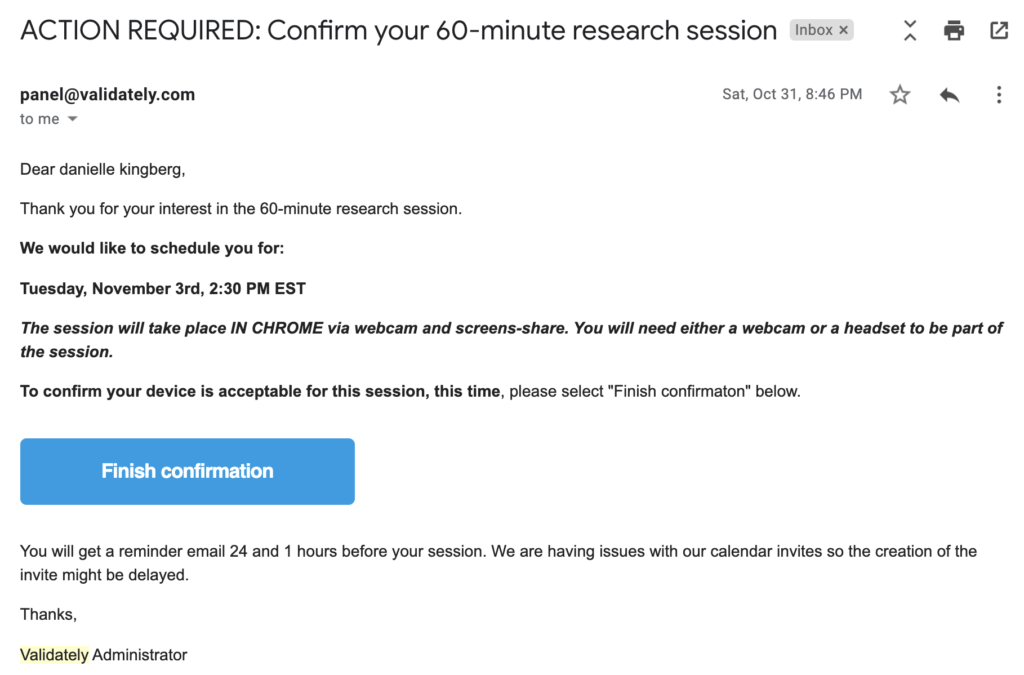Click the email date Sat, Oct 31
1024x675 pixels.
coord(792,95)
